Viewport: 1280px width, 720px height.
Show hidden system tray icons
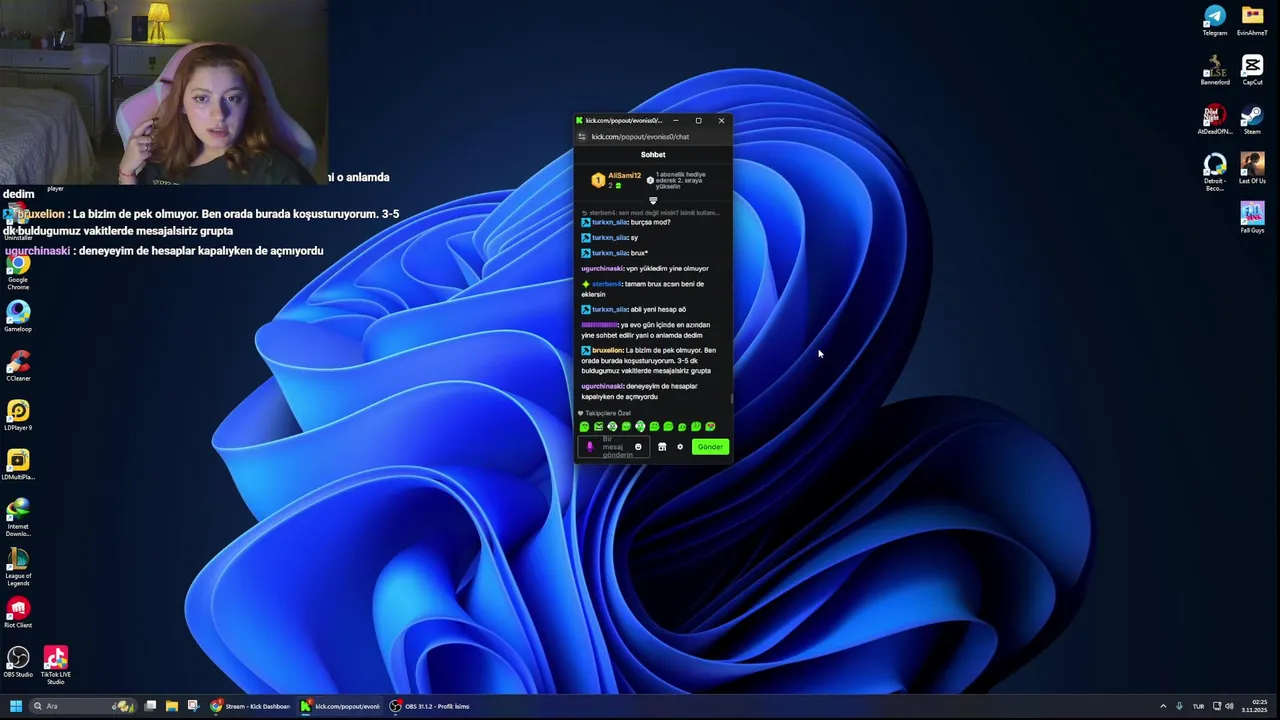pyautogui.click(x=1162, y=706)
